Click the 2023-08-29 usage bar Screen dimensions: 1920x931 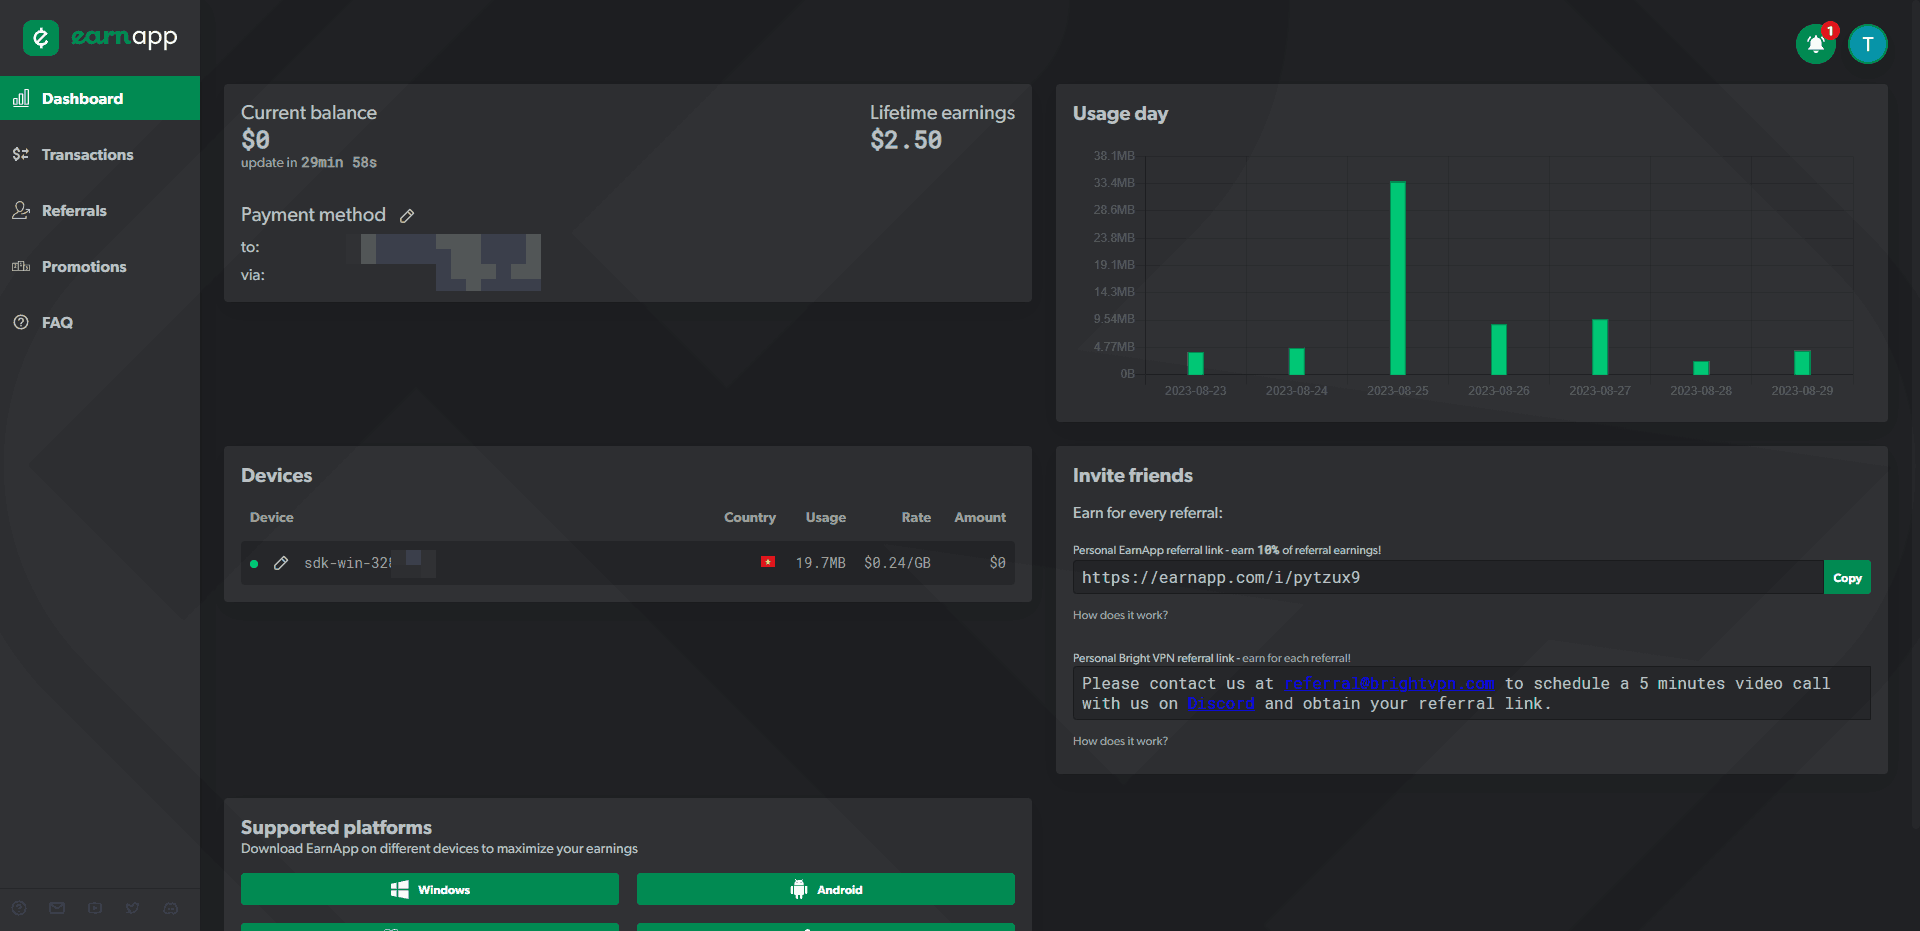tap(1802, 363)
